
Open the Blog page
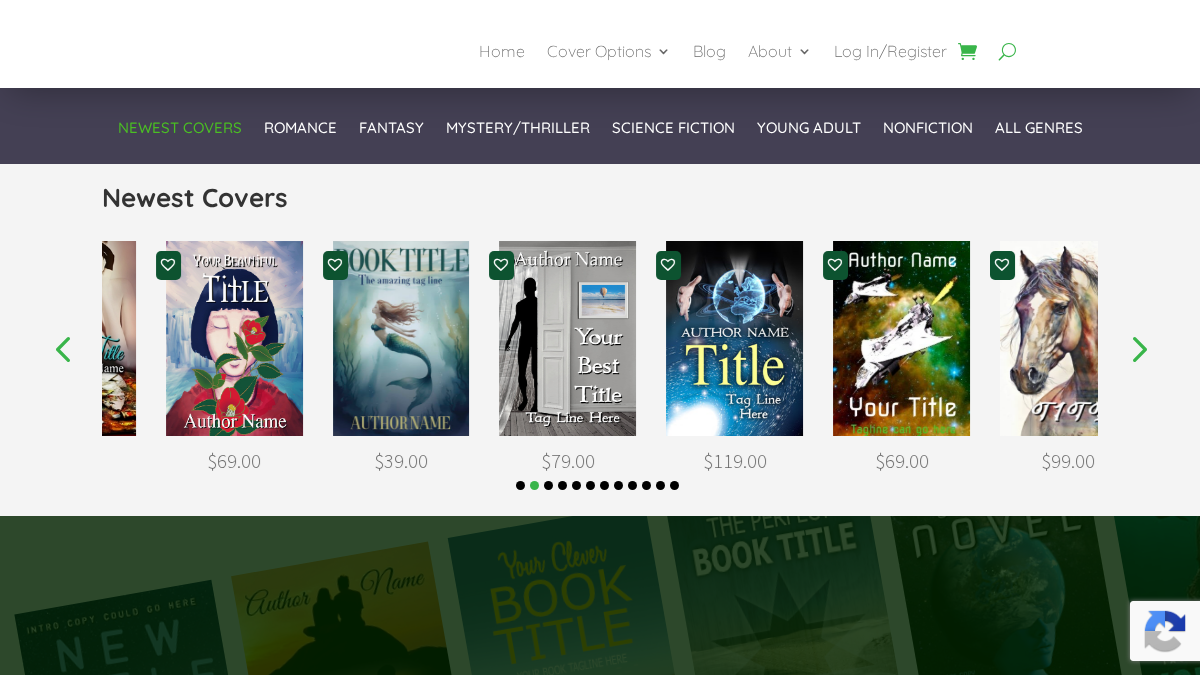coord(709,51)
